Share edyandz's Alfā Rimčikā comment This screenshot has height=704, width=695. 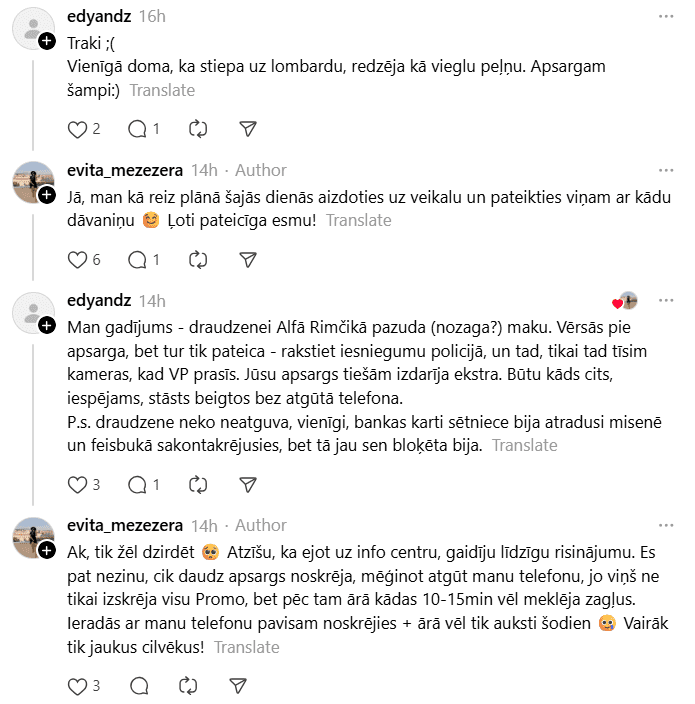[249, 485]
